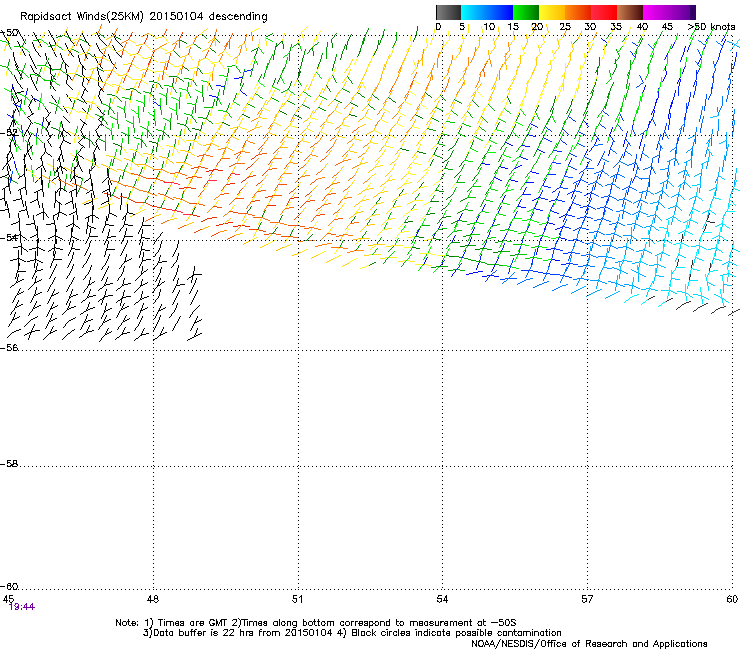740x650 pixels.
Task: Click the orange 25-30 knots color segment
Action: 578,12
